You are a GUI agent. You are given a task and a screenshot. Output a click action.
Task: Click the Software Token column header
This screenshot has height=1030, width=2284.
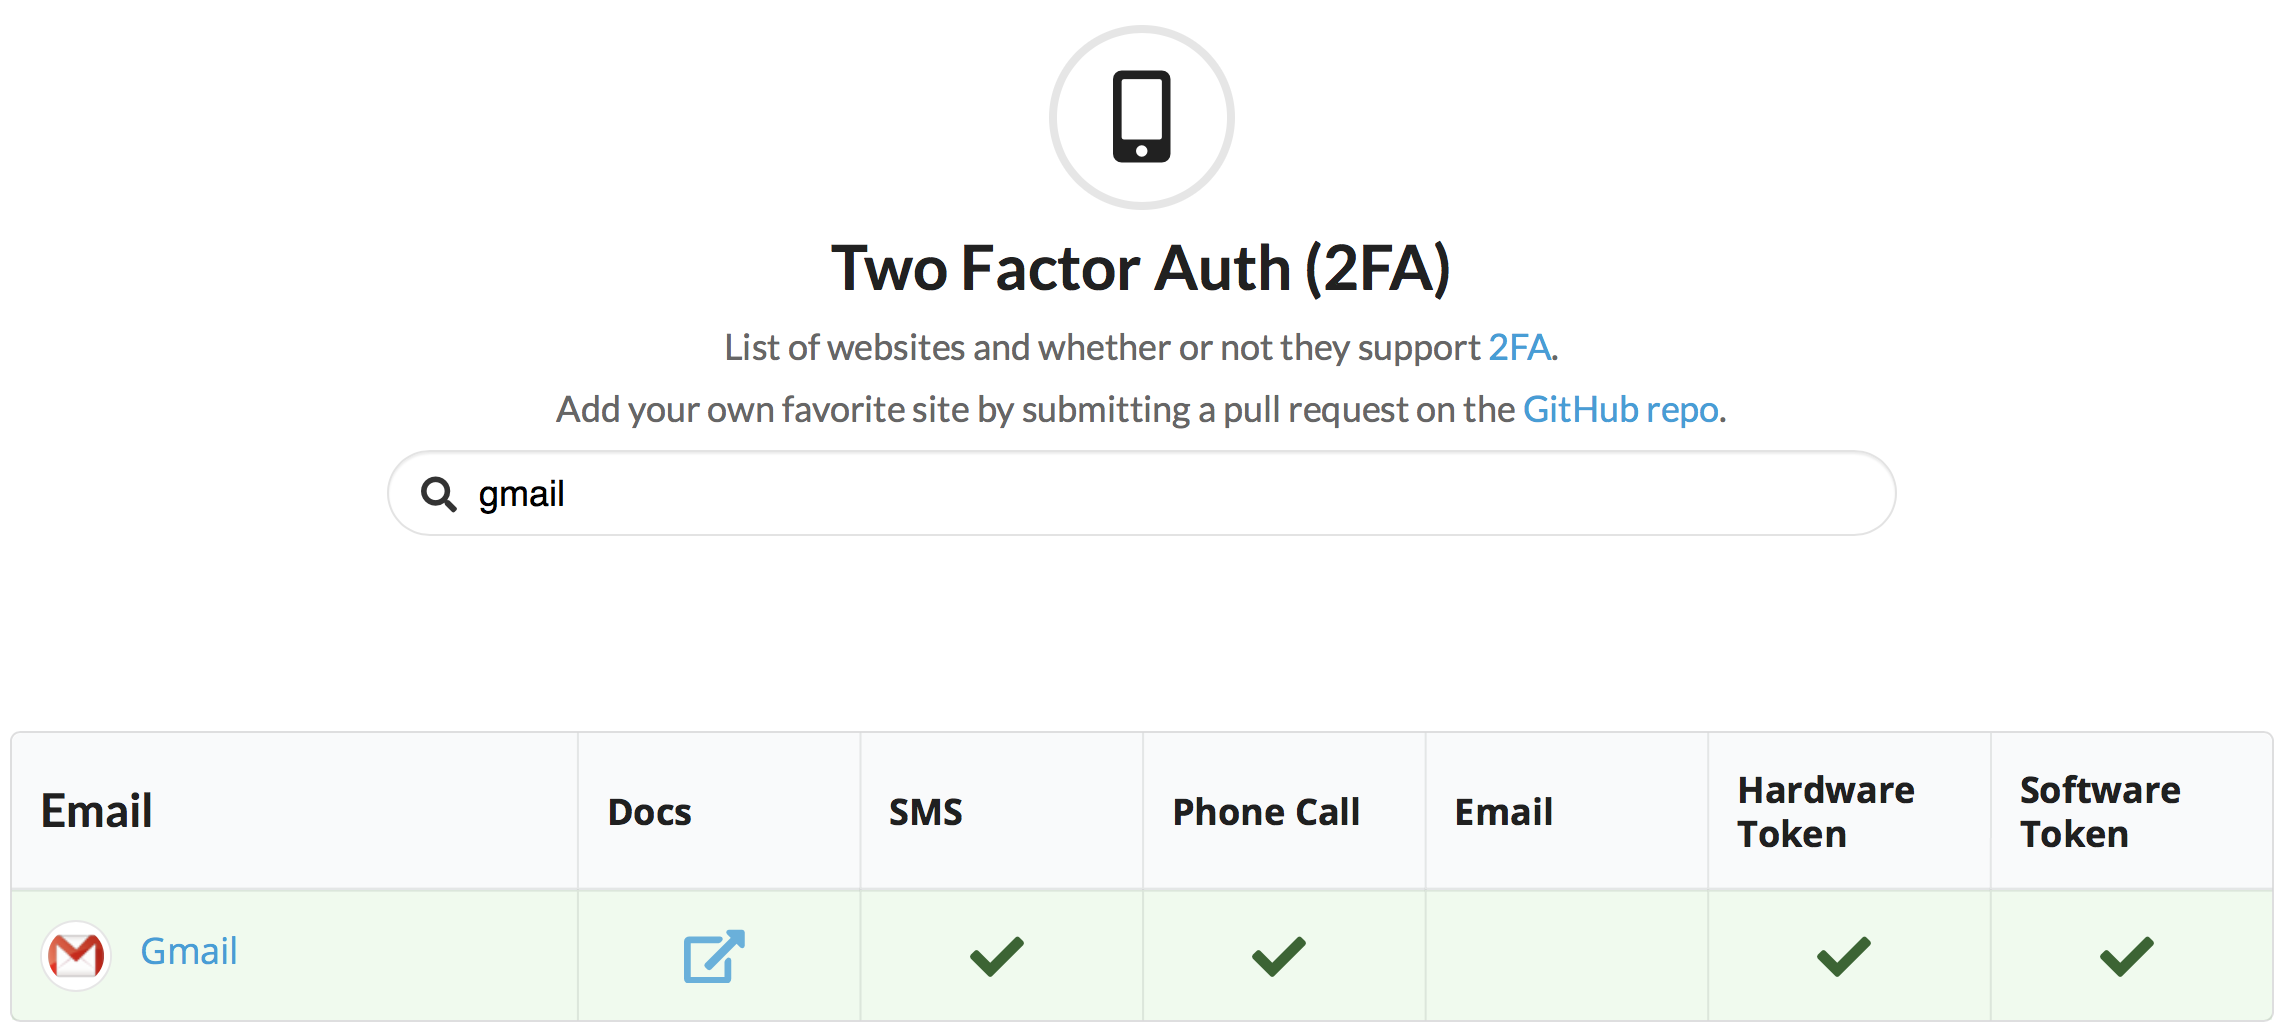(x=2100, y=812)
